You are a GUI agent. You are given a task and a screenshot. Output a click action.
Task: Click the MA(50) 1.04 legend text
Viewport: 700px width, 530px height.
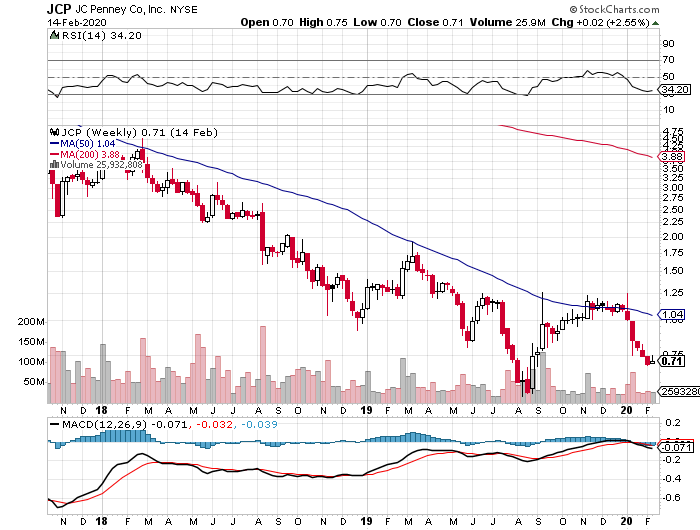[x=88, y=144]
